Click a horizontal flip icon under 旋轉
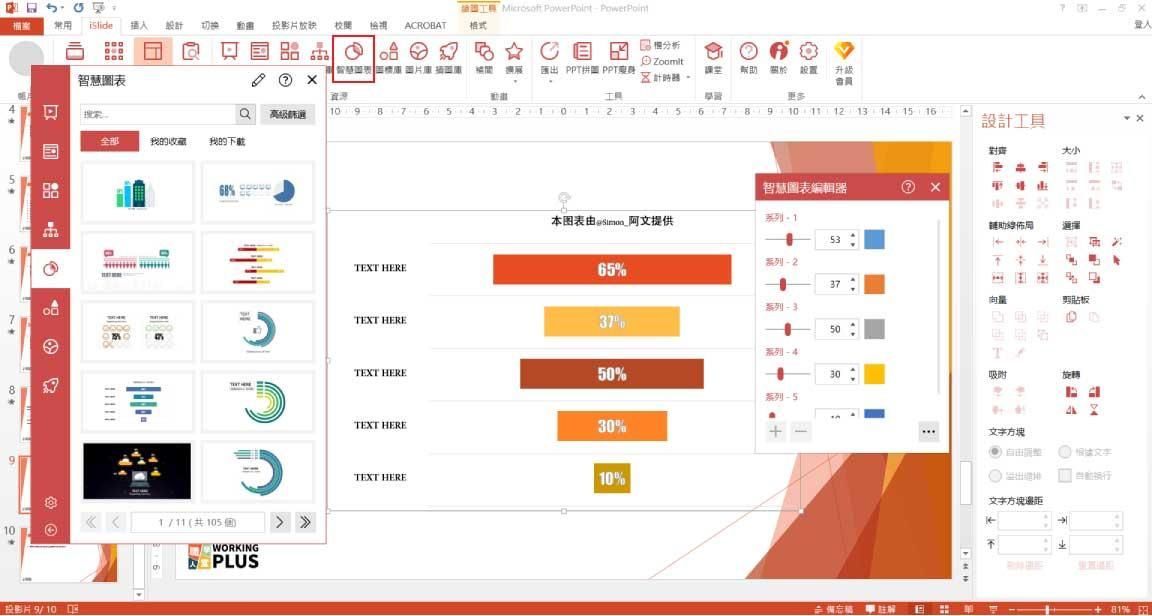The width and height of the screenshot is (1152, 616). pyautogui.click(x=1071, y=410)
